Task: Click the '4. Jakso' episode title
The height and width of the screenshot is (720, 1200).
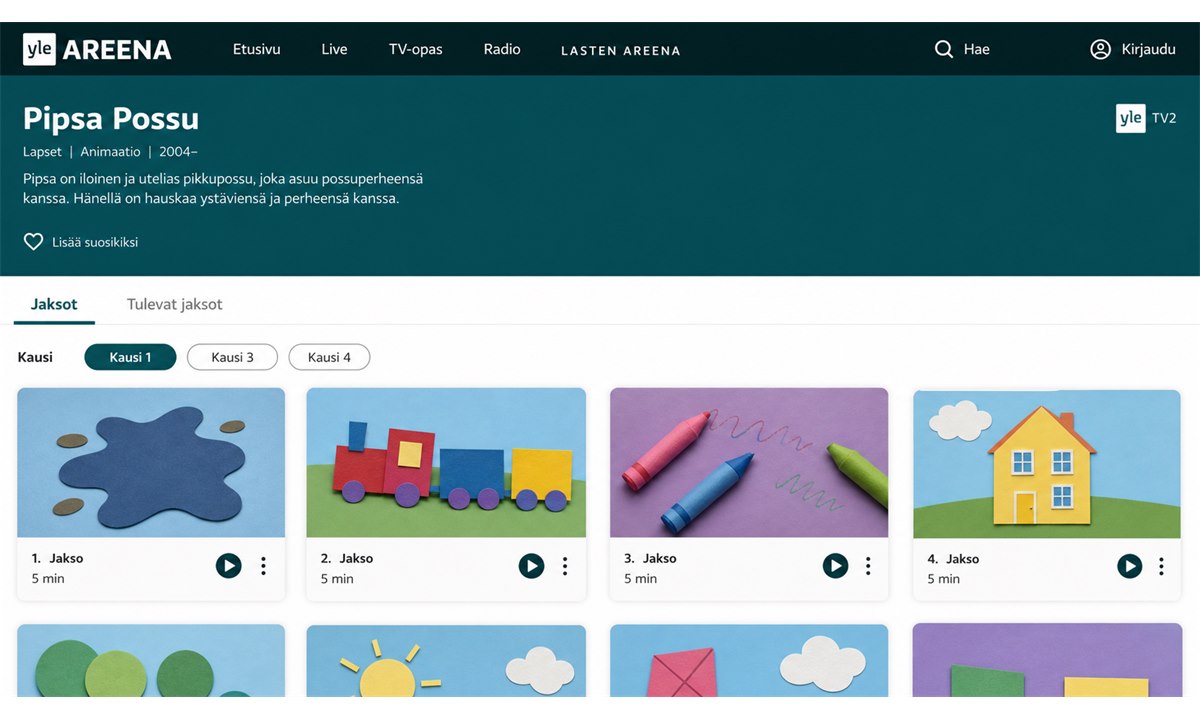Action: point(953,559)
